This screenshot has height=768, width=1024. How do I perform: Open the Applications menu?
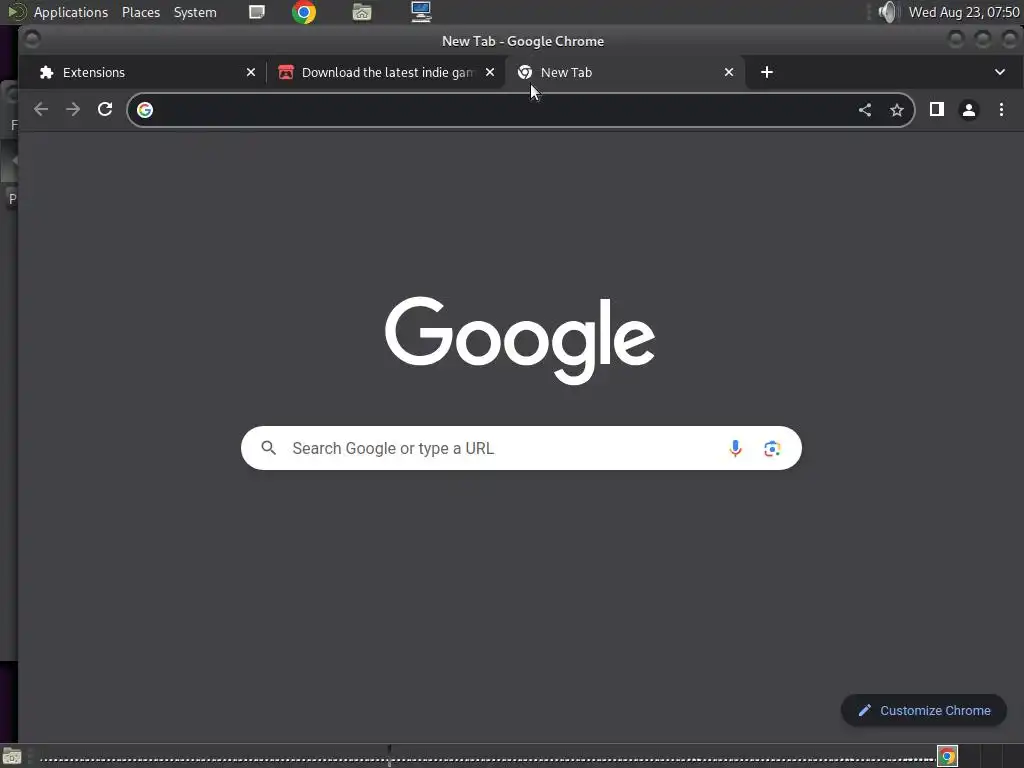(x=71, y=12)
